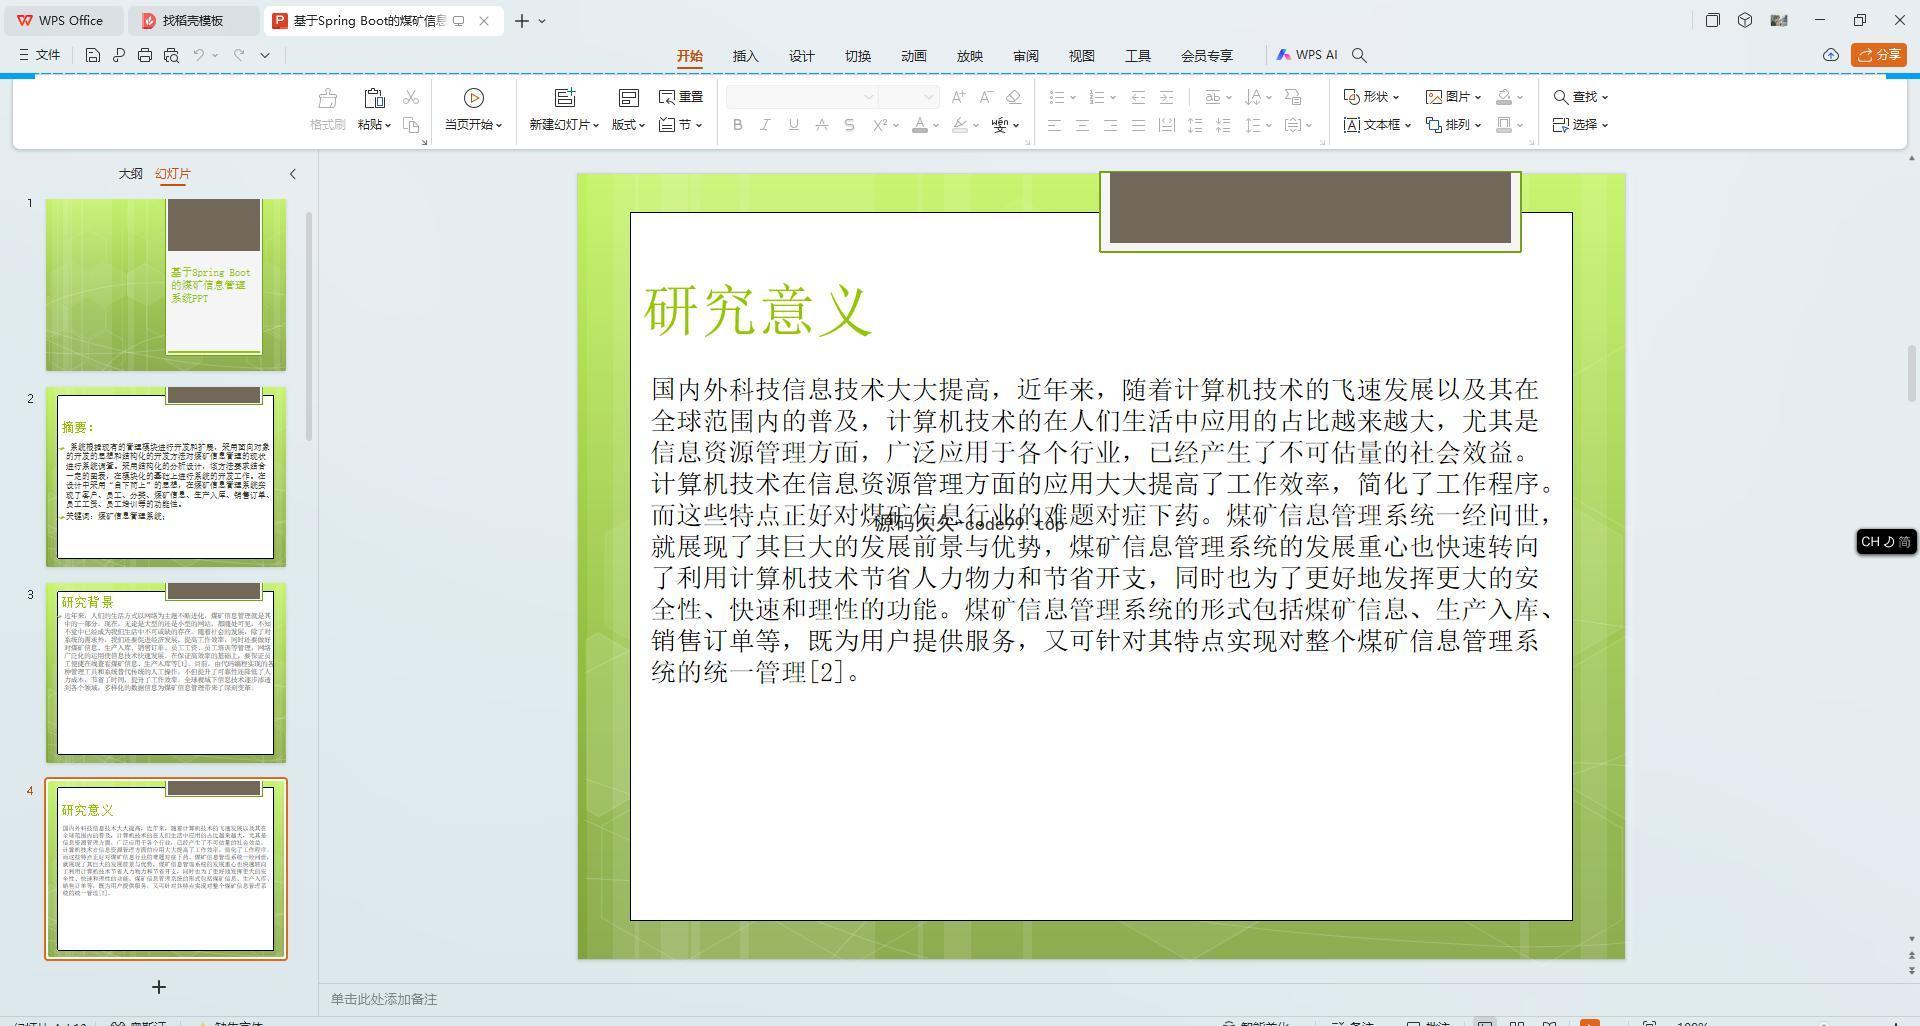Open the Shapes (形状) dropdown
The height and width of the screenshot is (1026, 1920).
1371,97
